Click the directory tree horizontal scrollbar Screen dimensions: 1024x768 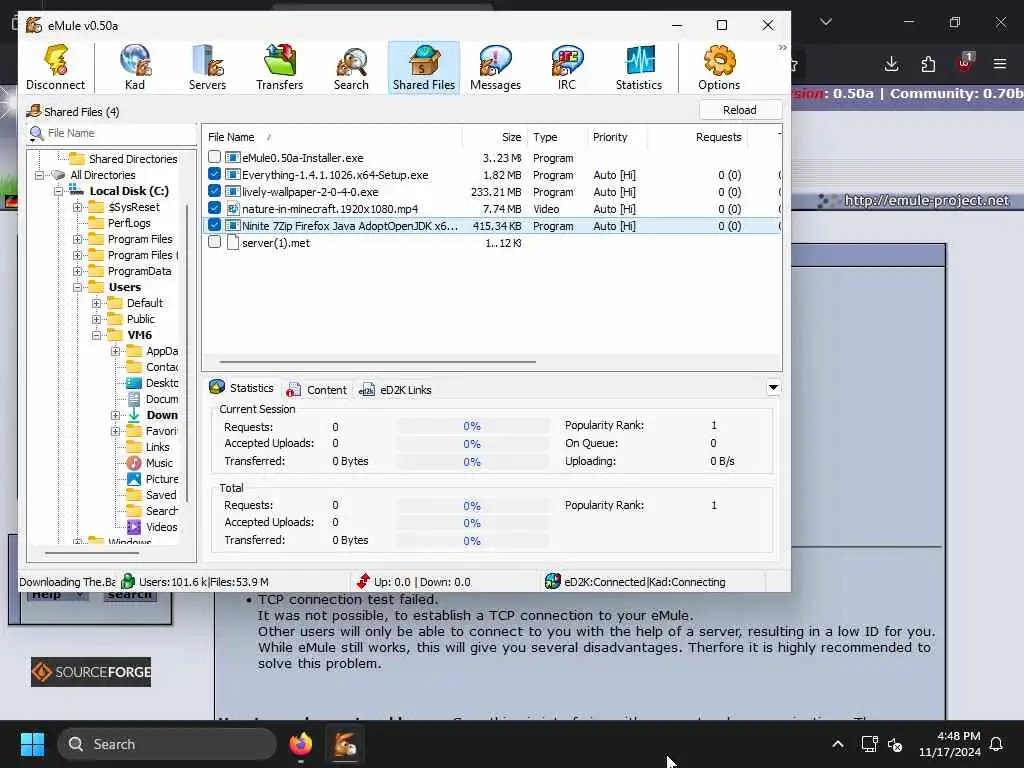tap(91, 553)
